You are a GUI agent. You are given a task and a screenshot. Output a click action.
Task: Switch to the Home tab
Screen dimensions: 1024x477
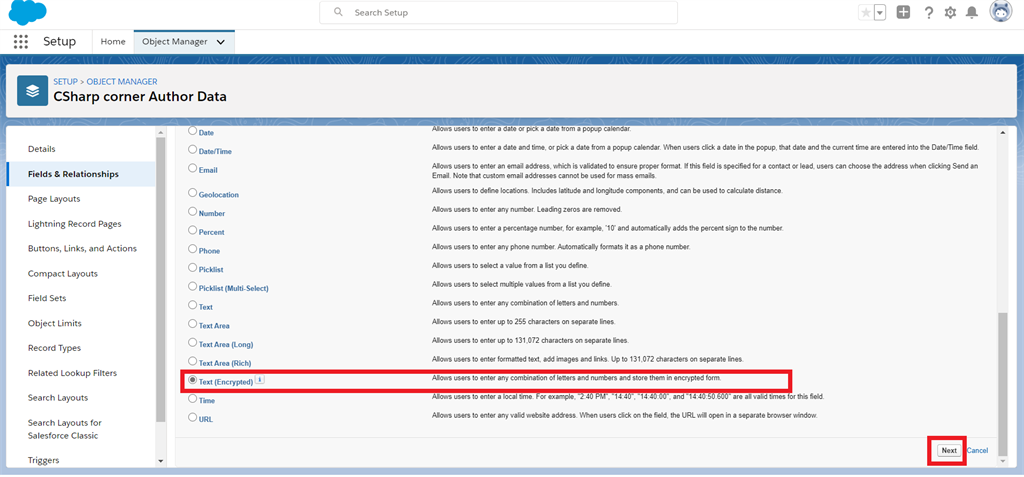point(112,41)
